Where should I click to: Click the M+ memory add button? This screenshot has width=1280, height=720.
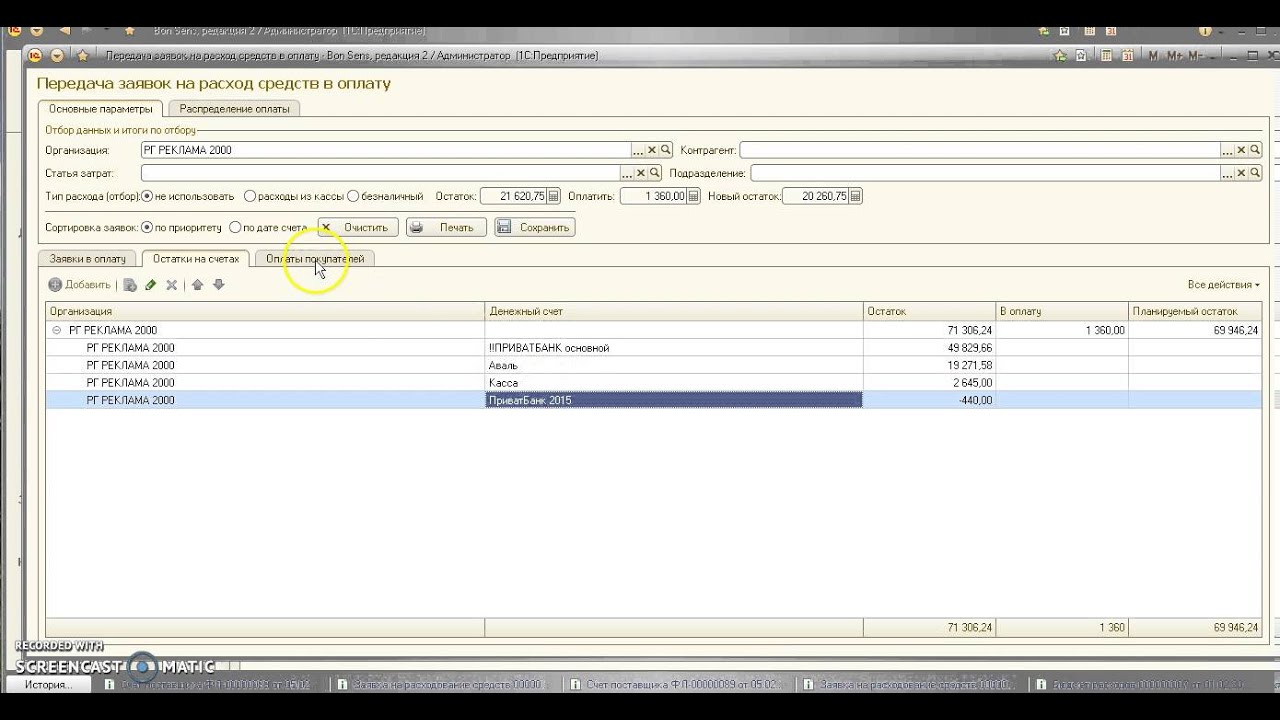tap(1175, 56)
